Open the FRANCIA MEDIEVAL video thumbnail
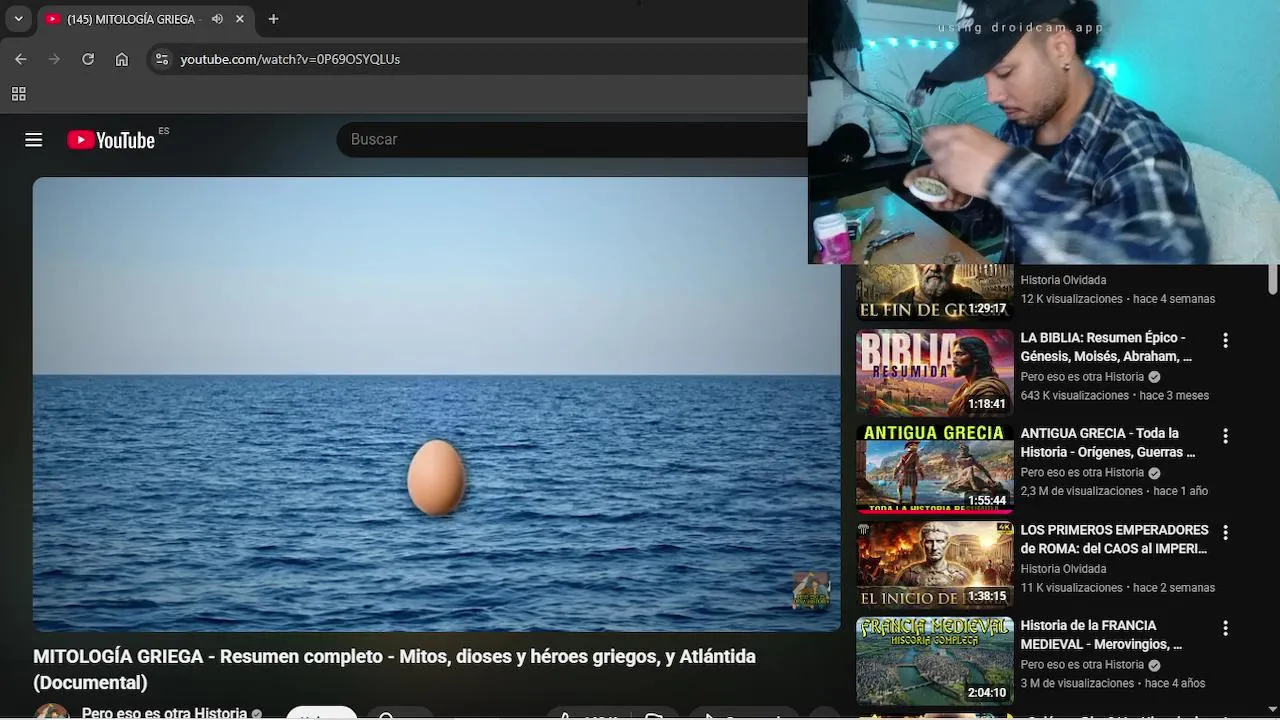The image size is (1280, 720). point(934,661)
